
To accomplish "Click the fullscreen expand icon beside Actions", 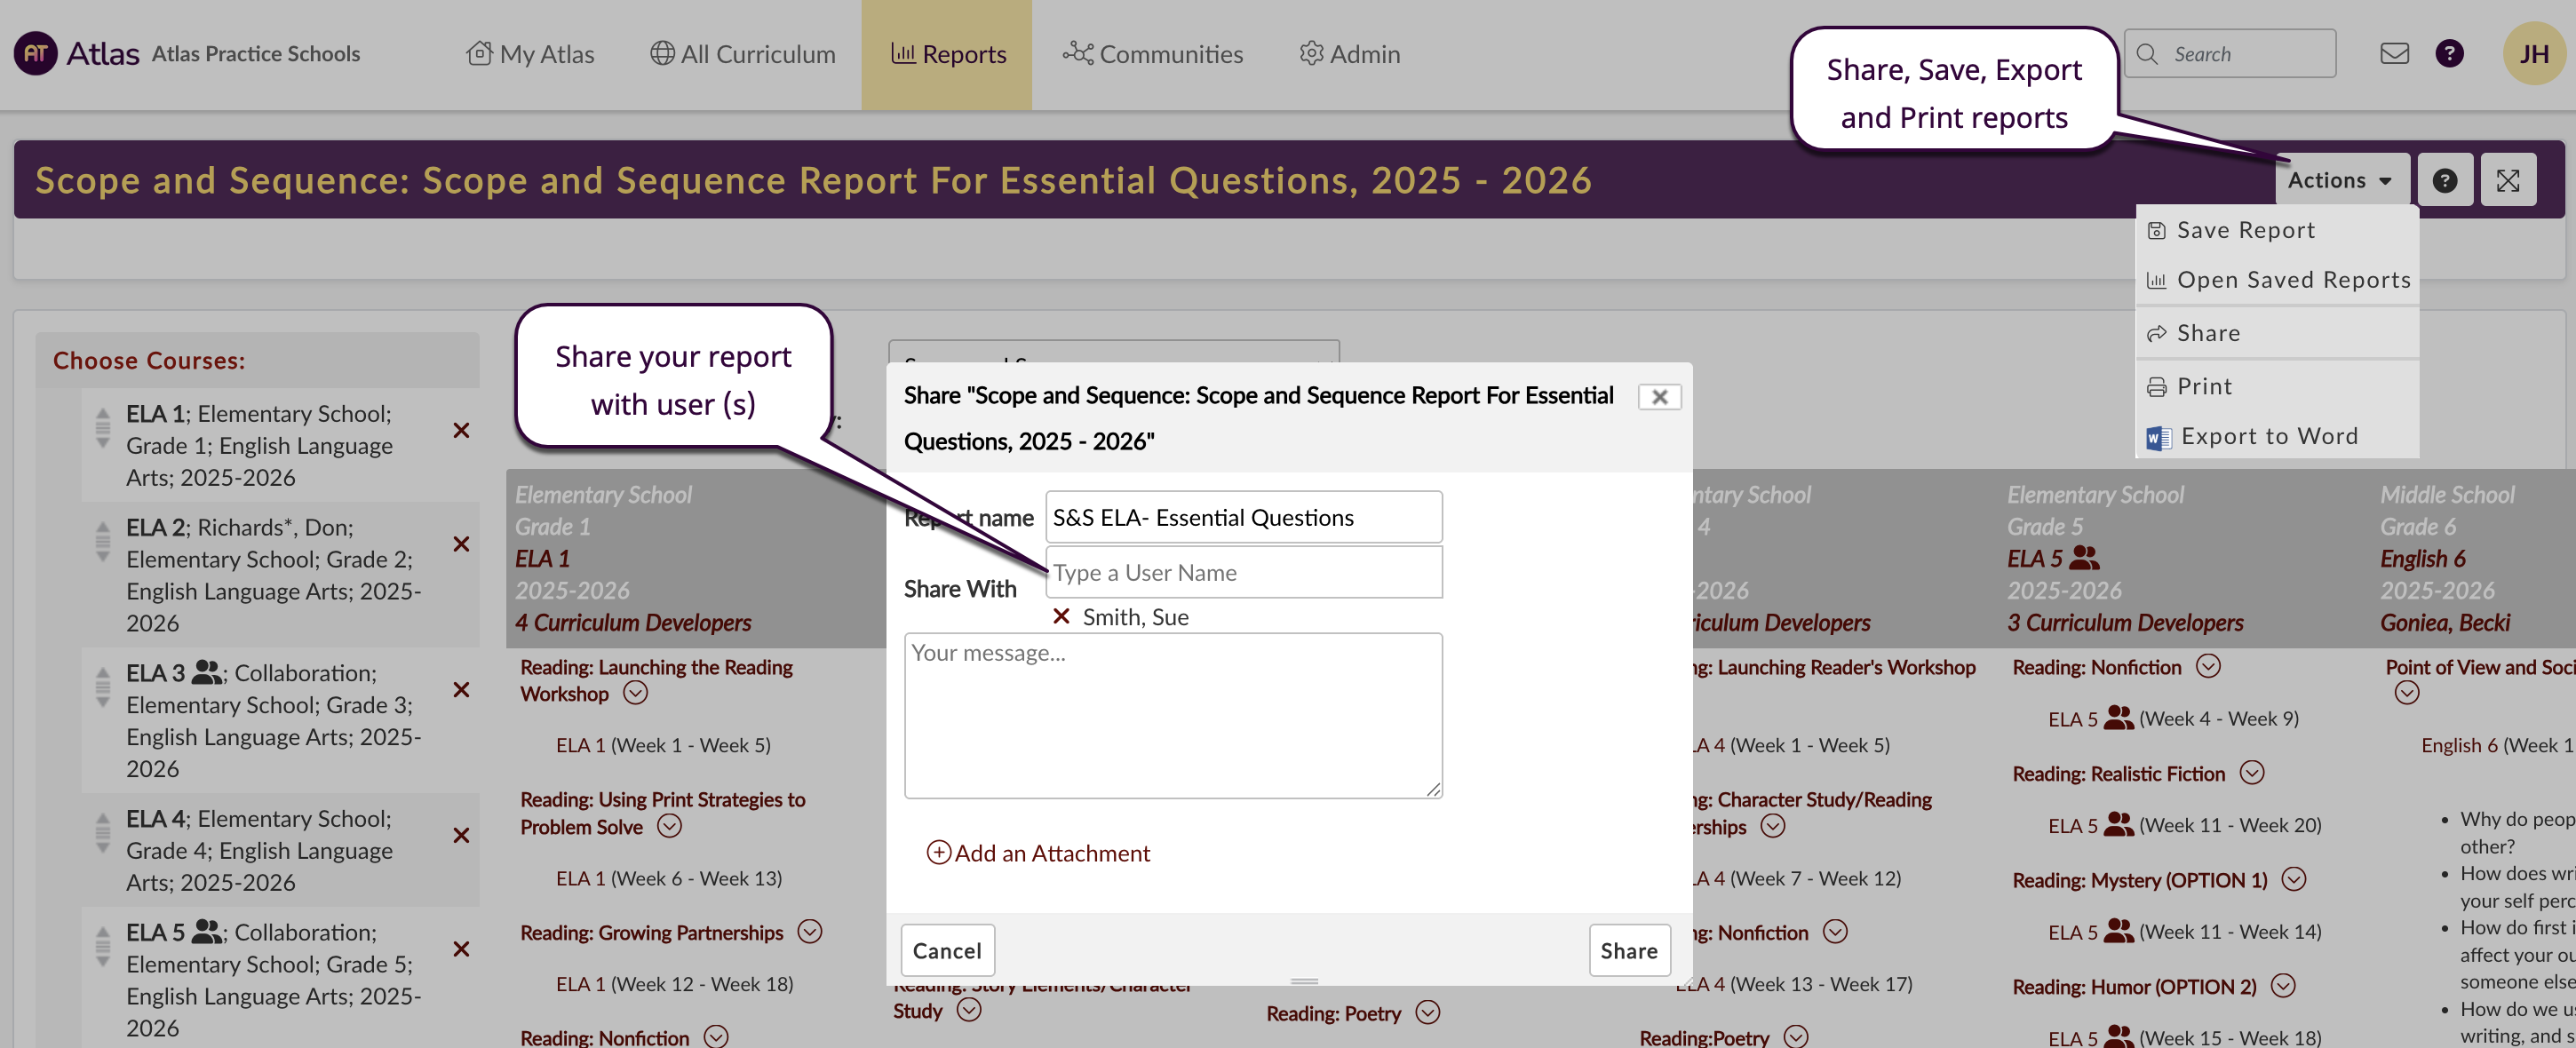I will click(2507, 180).
